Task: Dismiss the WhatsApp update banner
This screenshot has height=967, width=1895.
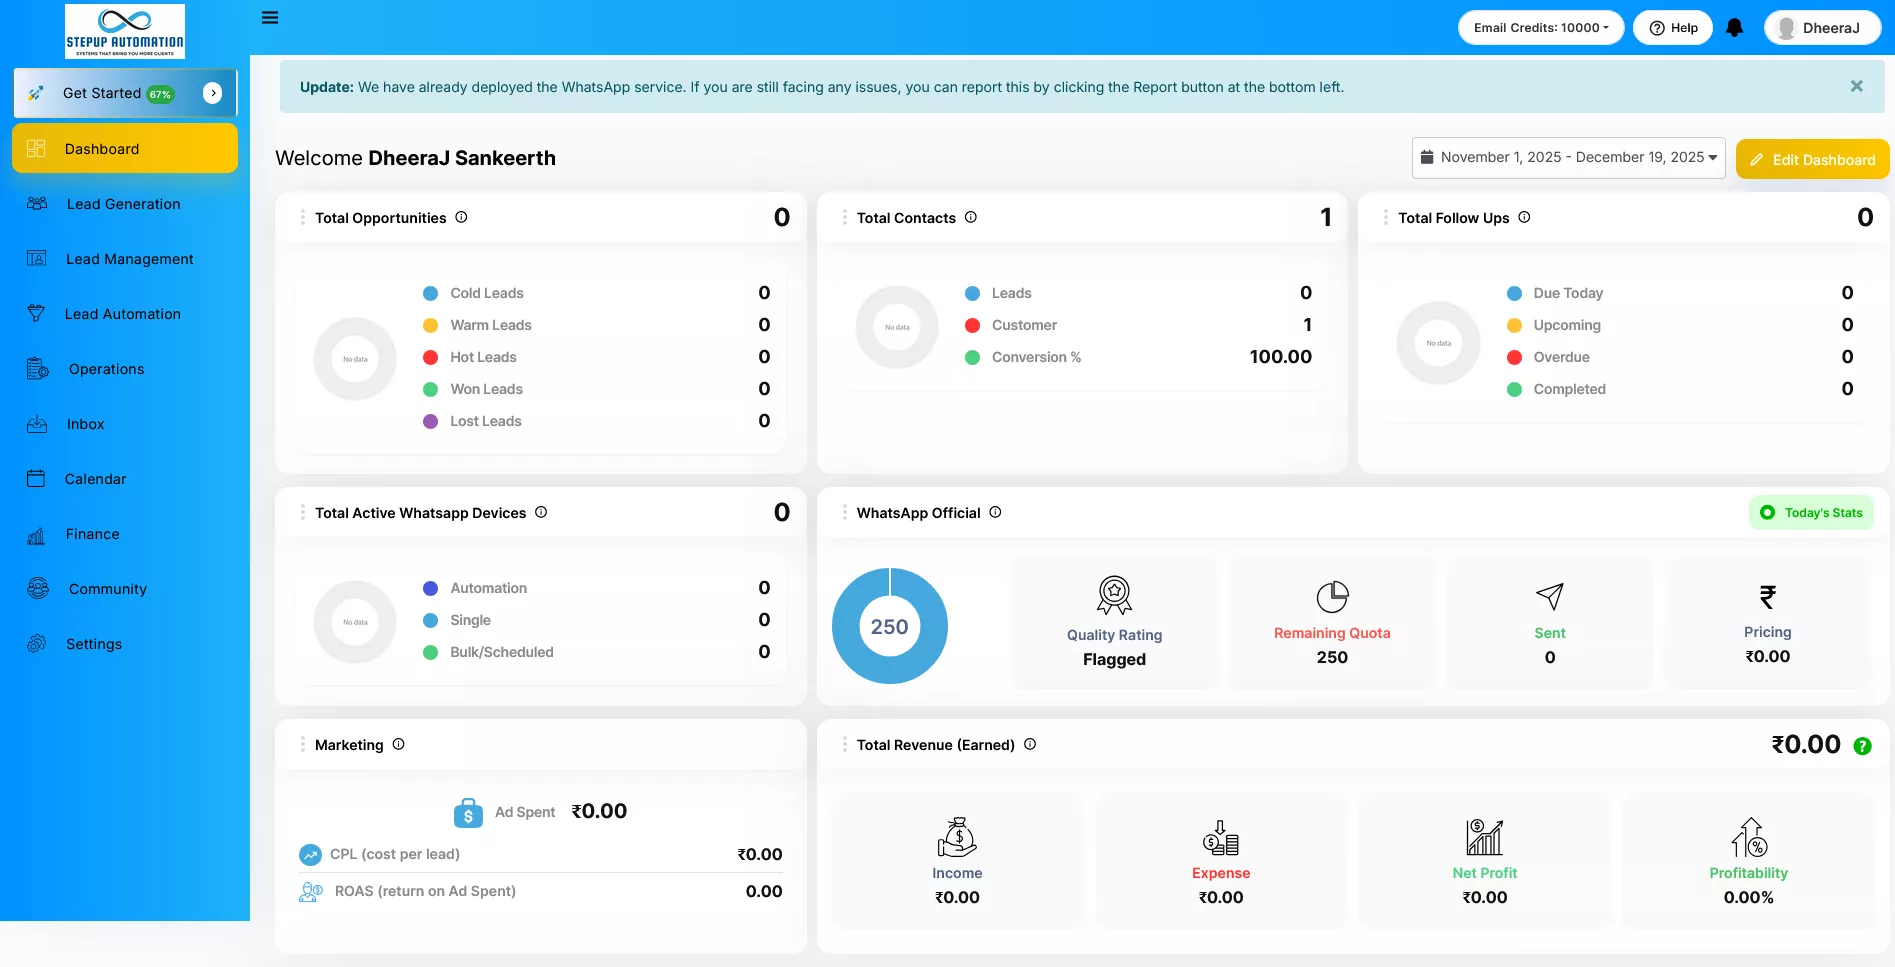Action: click(1856, 87)
